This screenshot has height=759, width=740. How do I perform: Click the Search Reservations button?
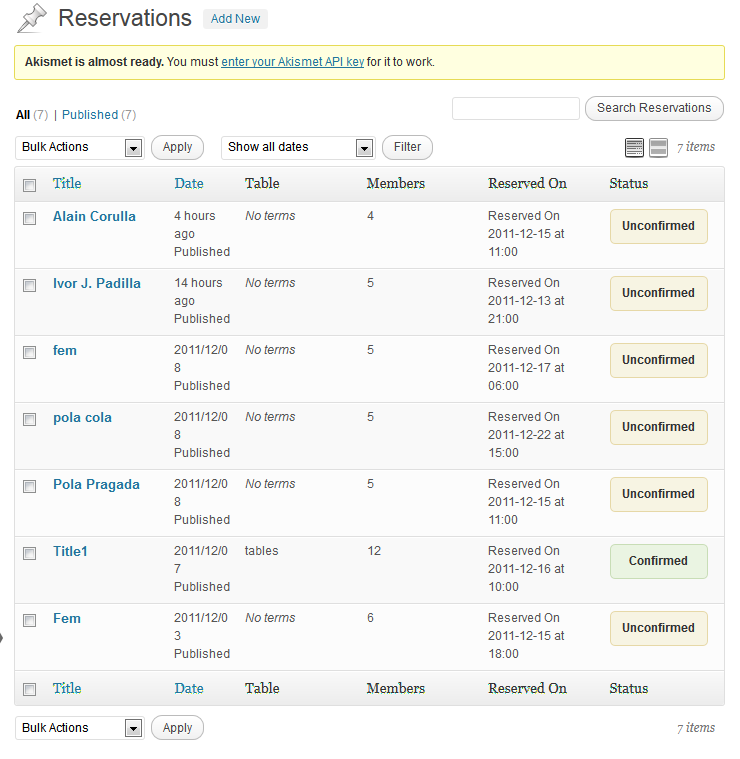(654, 108)
